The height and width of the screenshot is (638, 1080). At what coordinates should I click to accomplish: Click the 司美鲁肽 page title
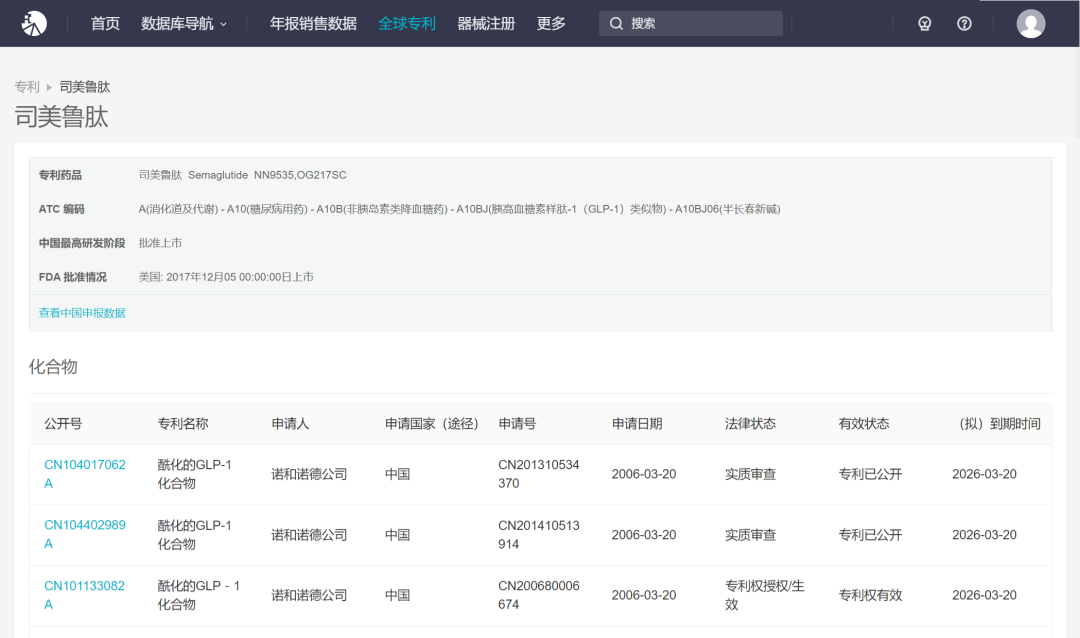[61, 116]
